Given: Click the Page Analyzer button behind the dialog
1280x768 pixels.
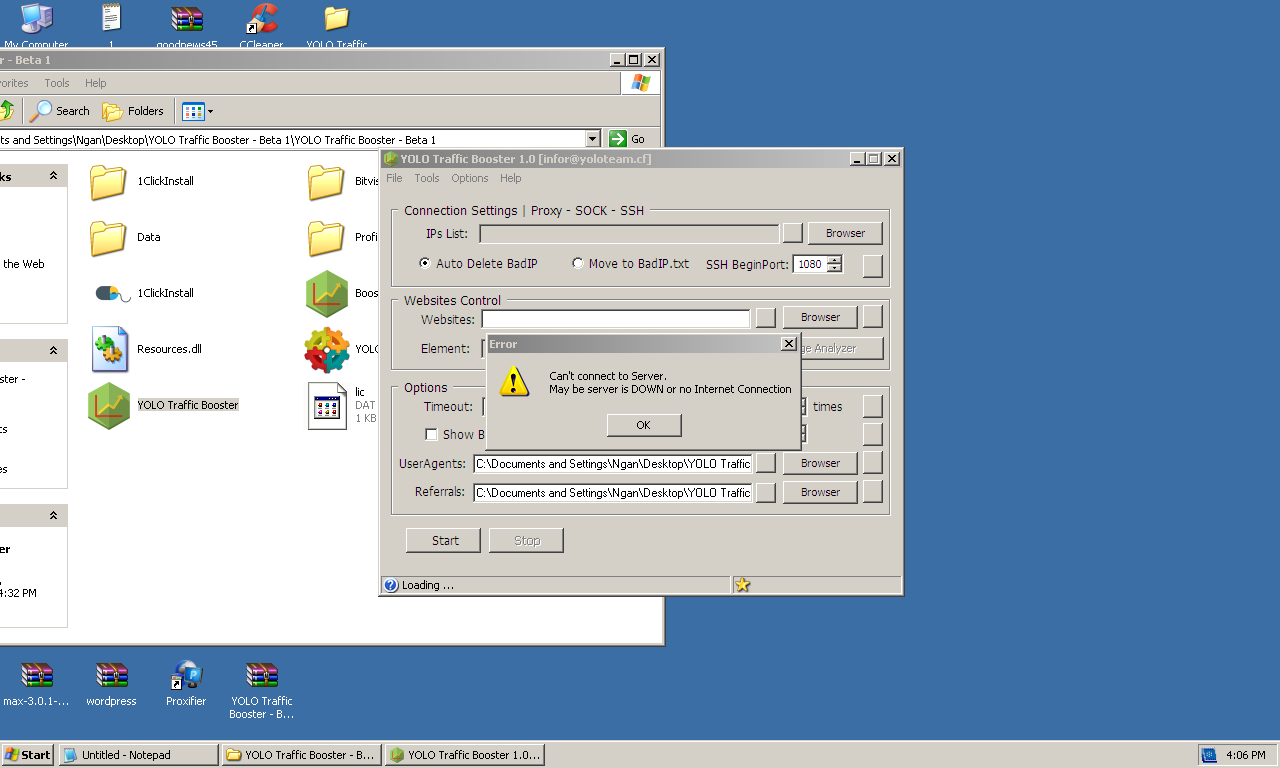Looking at the screenshot, I should 842,348.
